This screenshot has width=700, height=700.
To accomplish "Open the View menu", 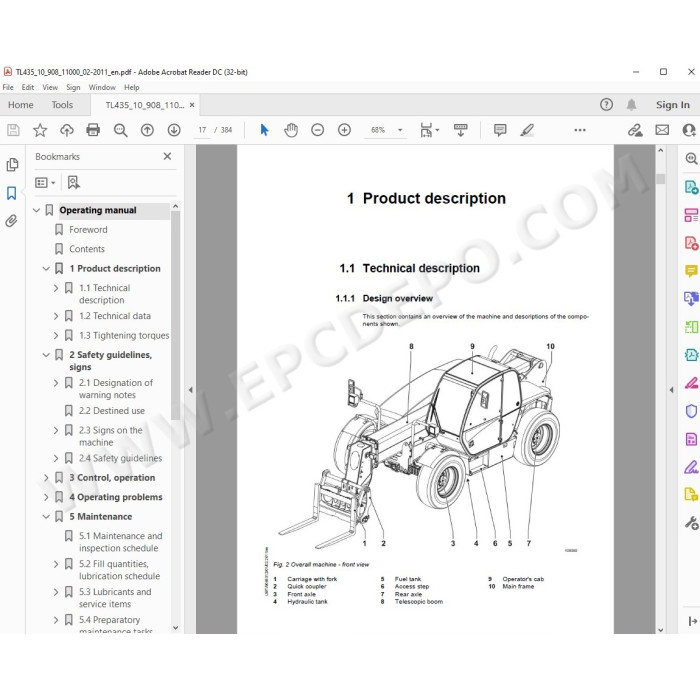I will [50, 87].
